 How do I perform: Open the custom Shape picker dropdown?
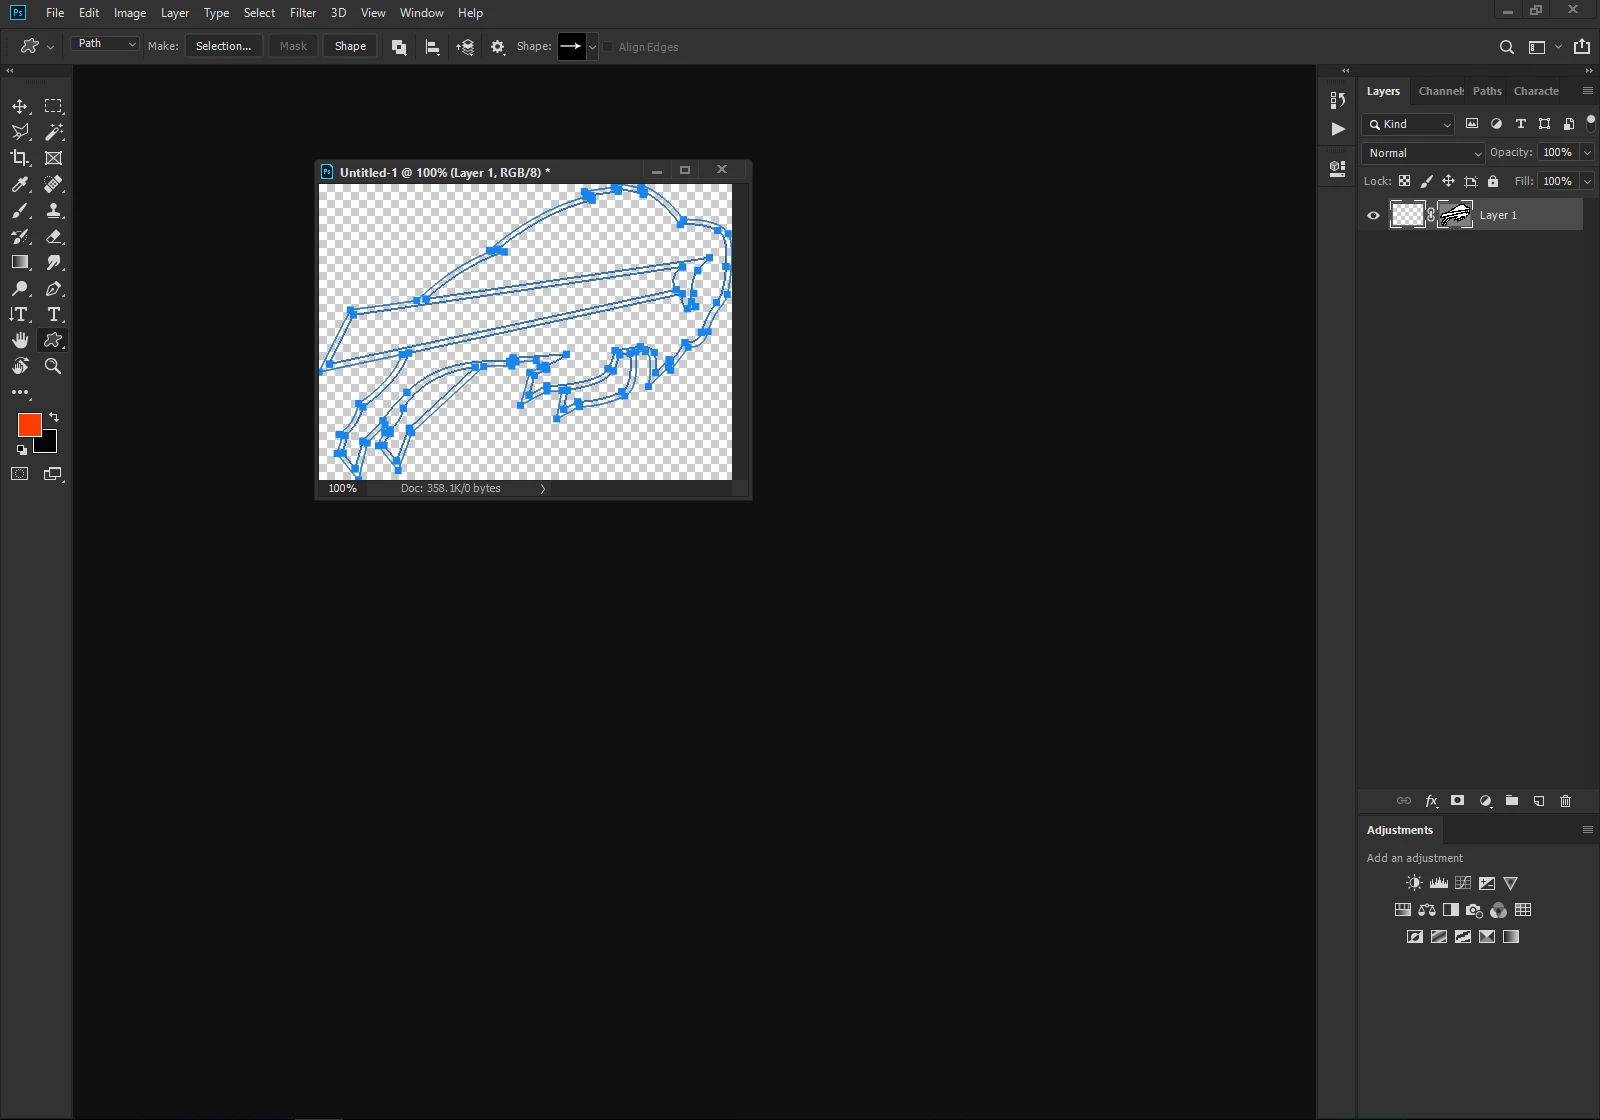592,47
